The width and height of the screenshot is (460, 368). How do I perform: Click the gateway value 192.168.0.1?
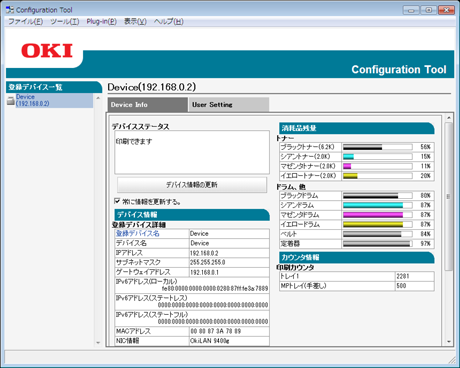[204, 272]
